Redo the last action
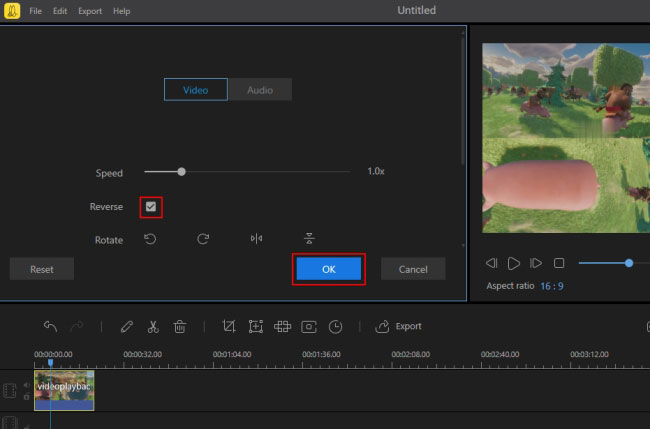The width and height of the screenshot is (650, 429). tap(77, 327)
